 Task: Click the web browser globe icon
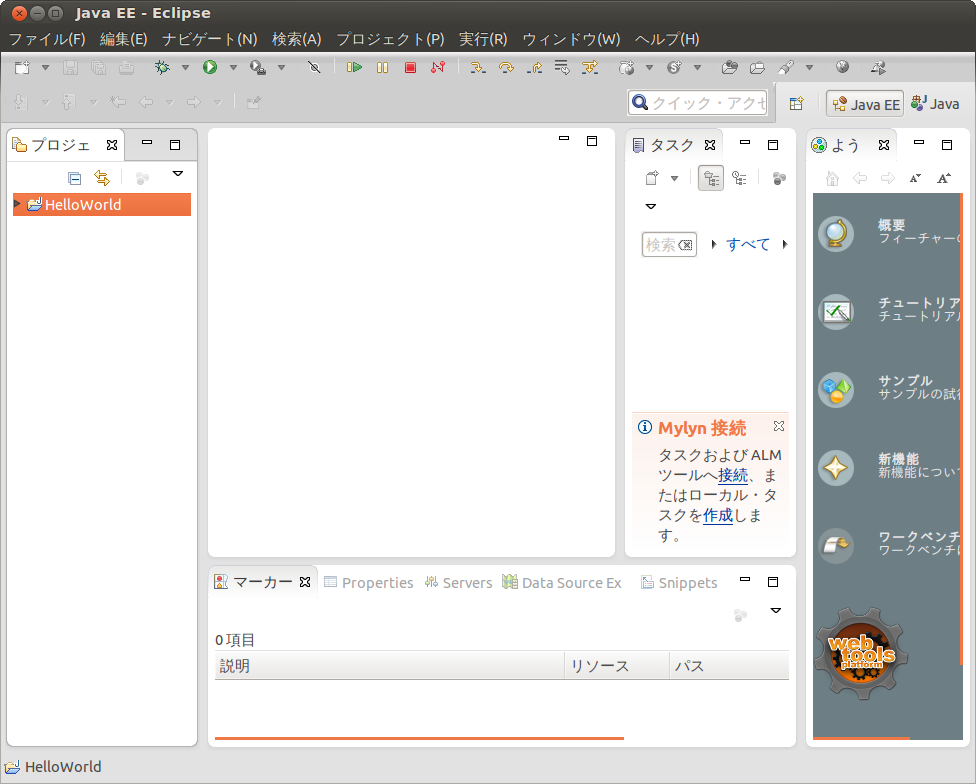(x=842, y=67)
